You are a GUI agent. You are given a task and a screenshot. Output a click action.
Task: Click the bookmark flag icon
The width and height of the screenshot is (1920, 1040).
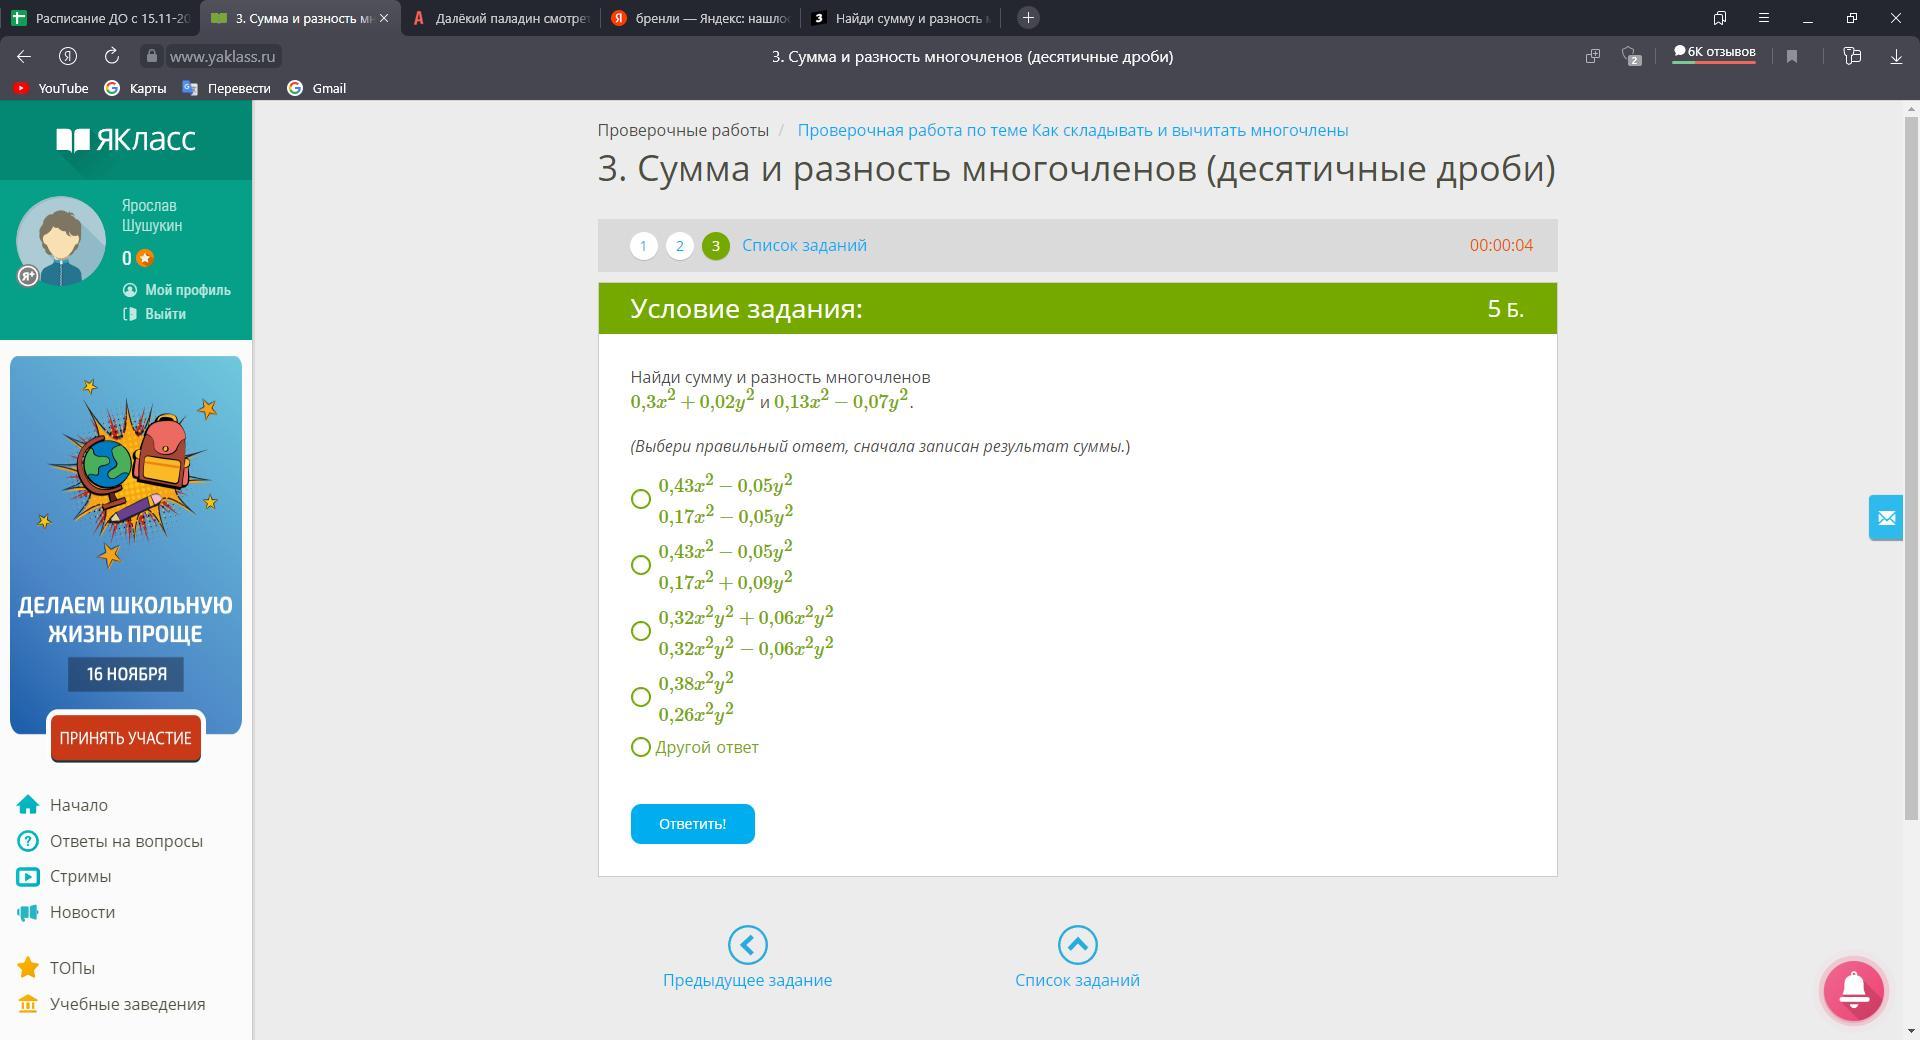pyautogui.click(x=1792, y=57)
